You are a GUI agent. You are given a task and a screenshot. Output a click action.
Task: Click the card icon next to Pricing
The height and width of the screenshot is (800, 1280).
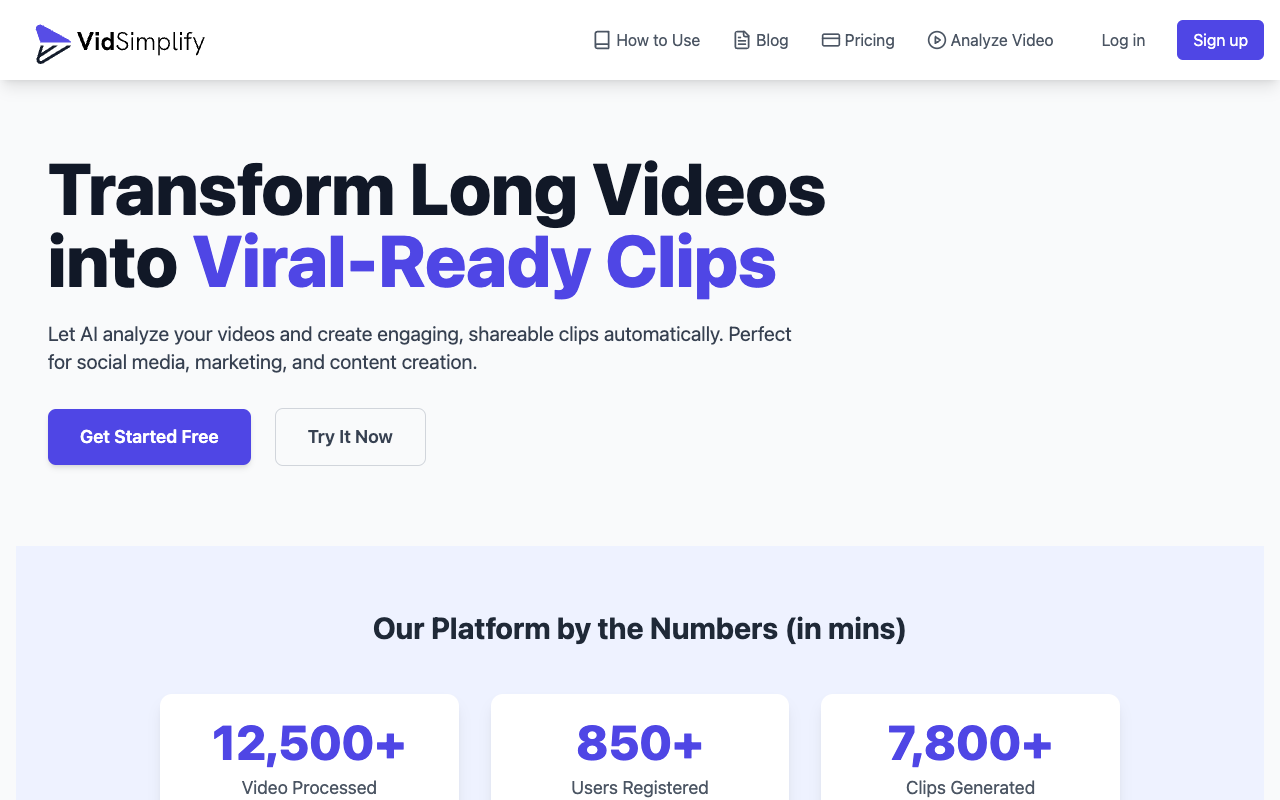pyautogui.click(x=830, y=39)
